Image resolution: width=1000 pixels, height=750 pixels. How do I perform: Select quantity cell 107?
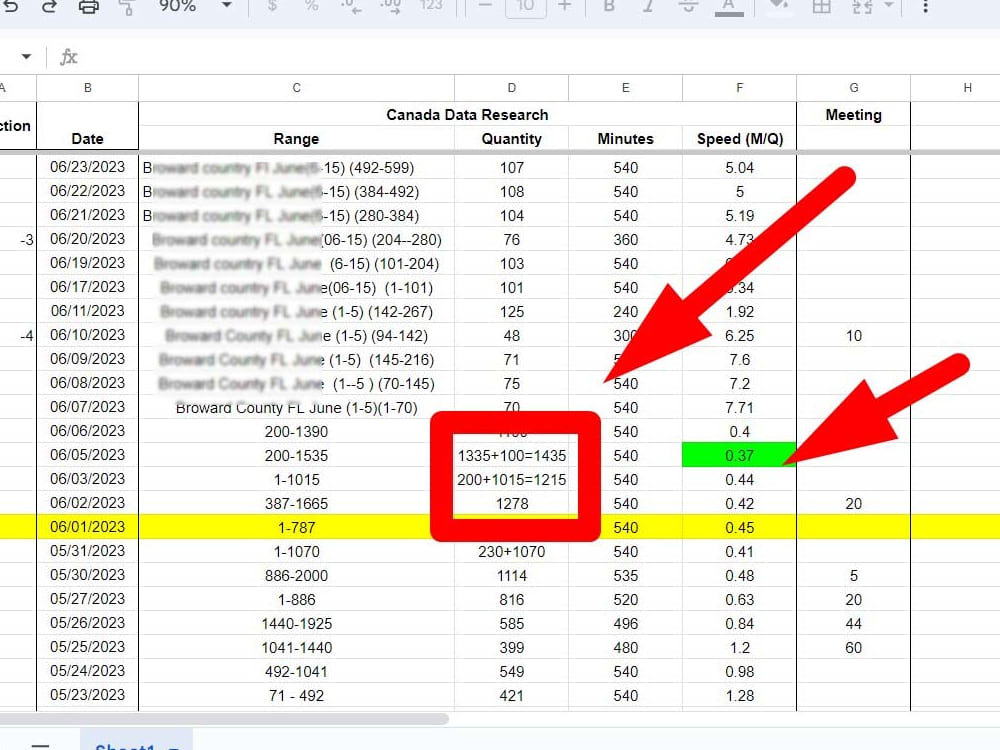point(511,167)
